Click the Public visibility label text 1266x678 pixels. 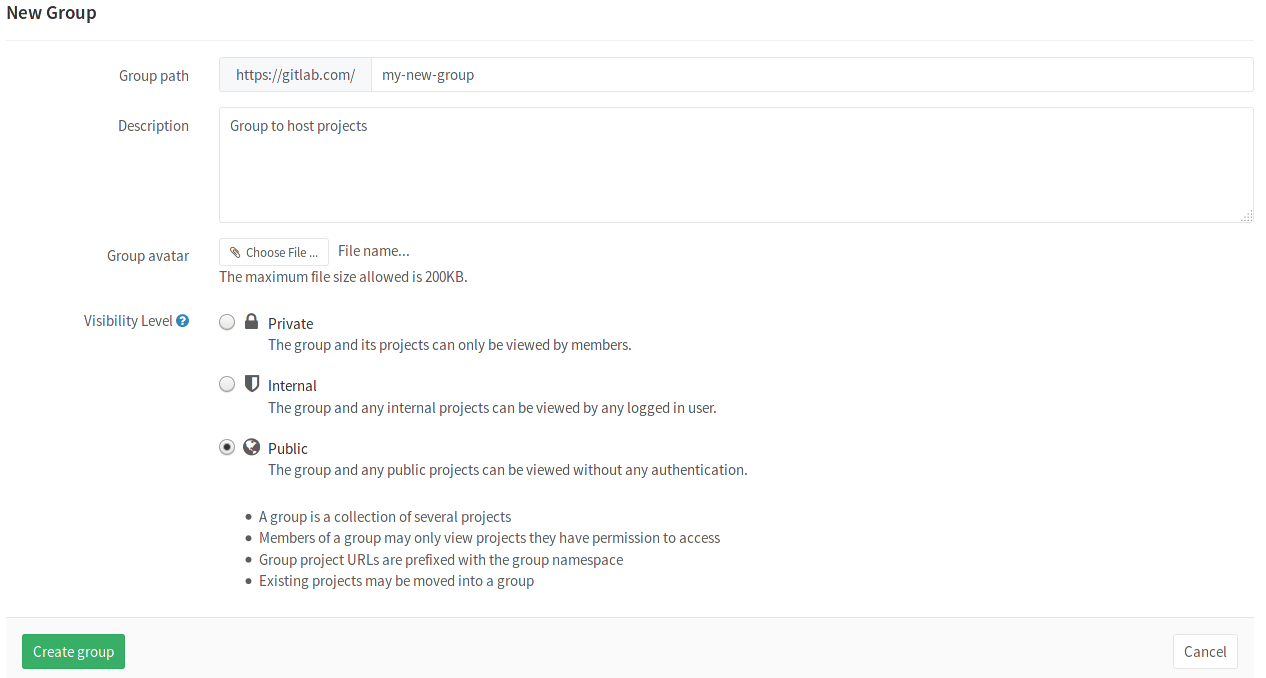287,448
